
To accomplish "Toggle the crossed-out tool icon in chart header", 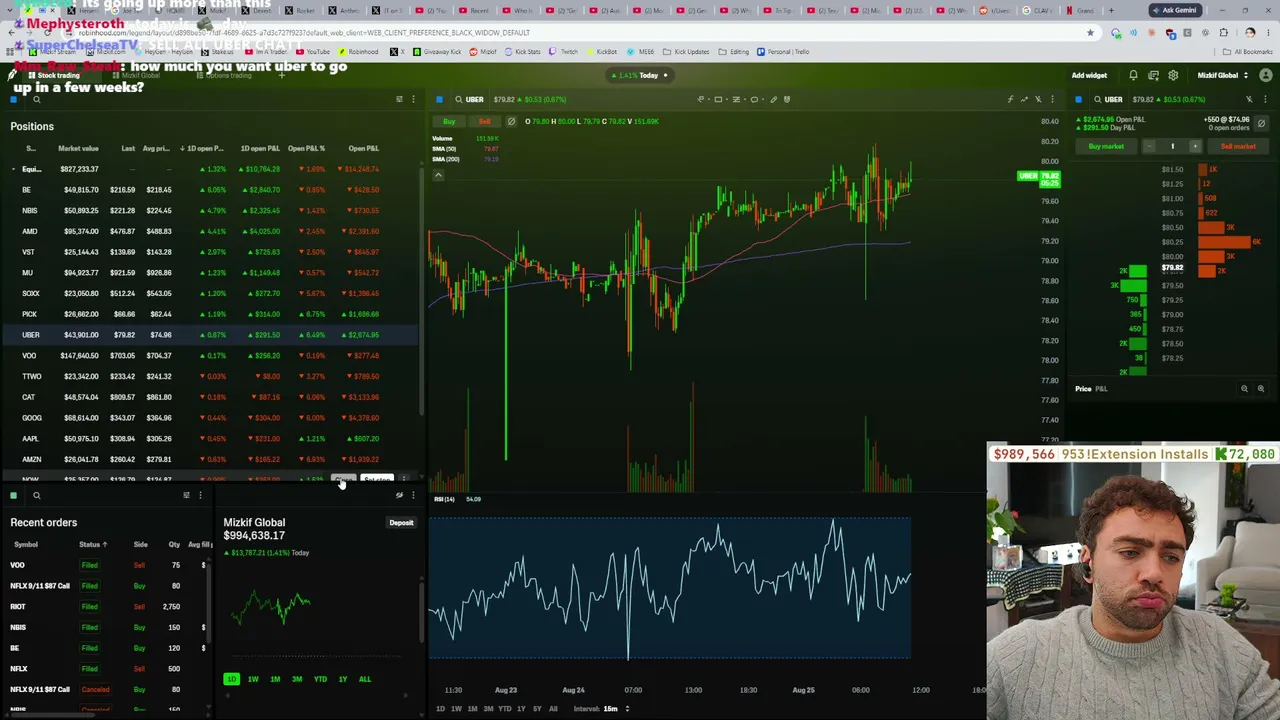I will [x=1038, y=99].
